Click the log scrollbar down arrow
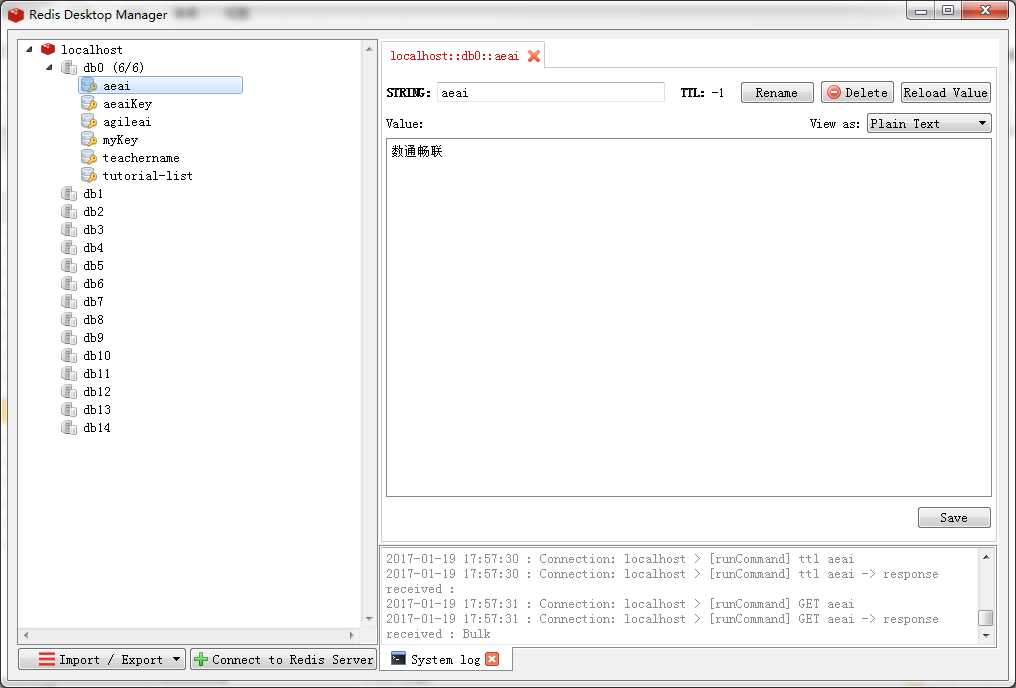The width and height of the screenshot is (1016, 688). click(x=986, y=636)
